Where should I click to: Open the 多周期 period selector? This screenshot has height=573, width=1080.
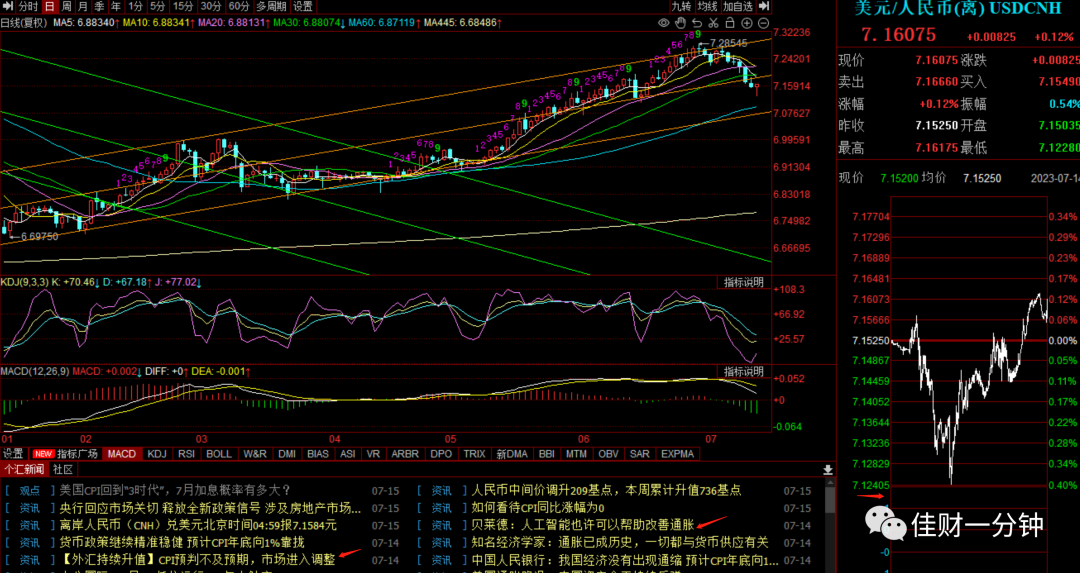[x=271, y=6]
